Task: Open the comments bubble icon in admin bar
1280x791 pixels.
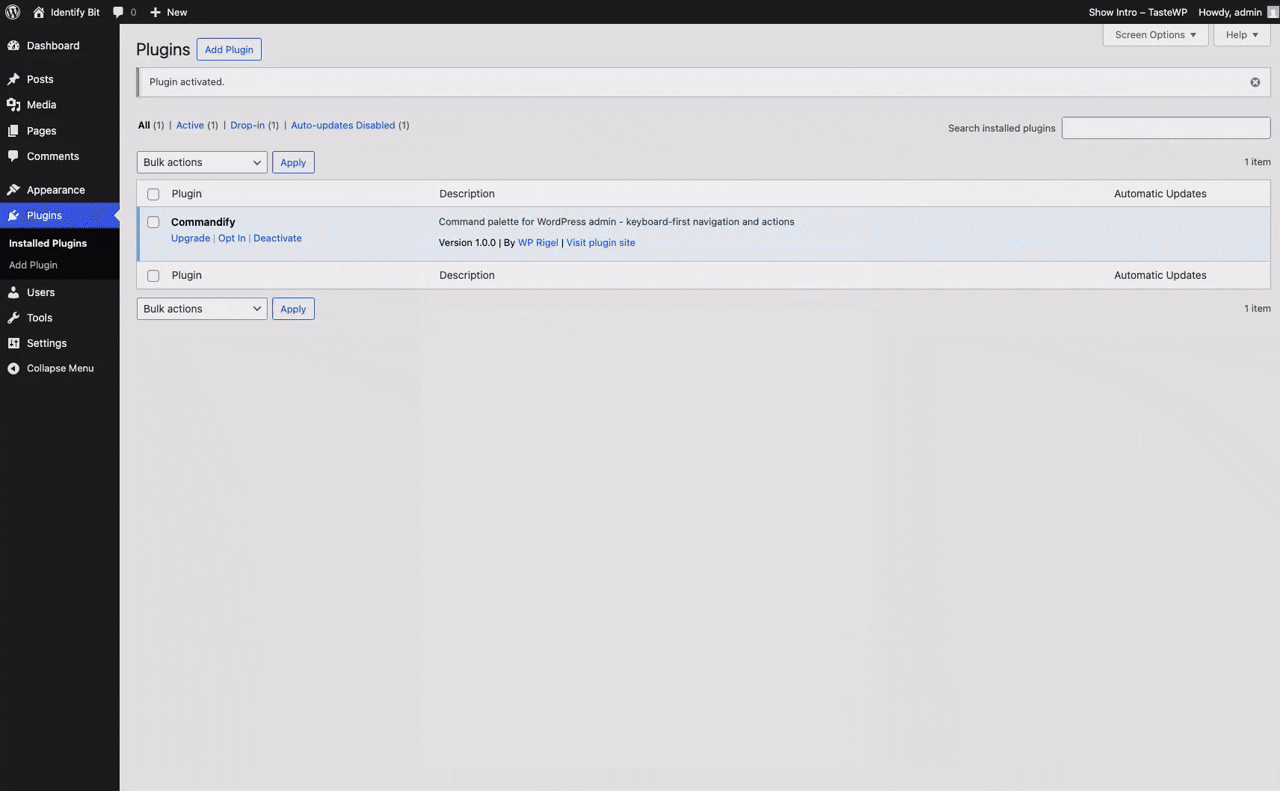Action: coord(119,12)
